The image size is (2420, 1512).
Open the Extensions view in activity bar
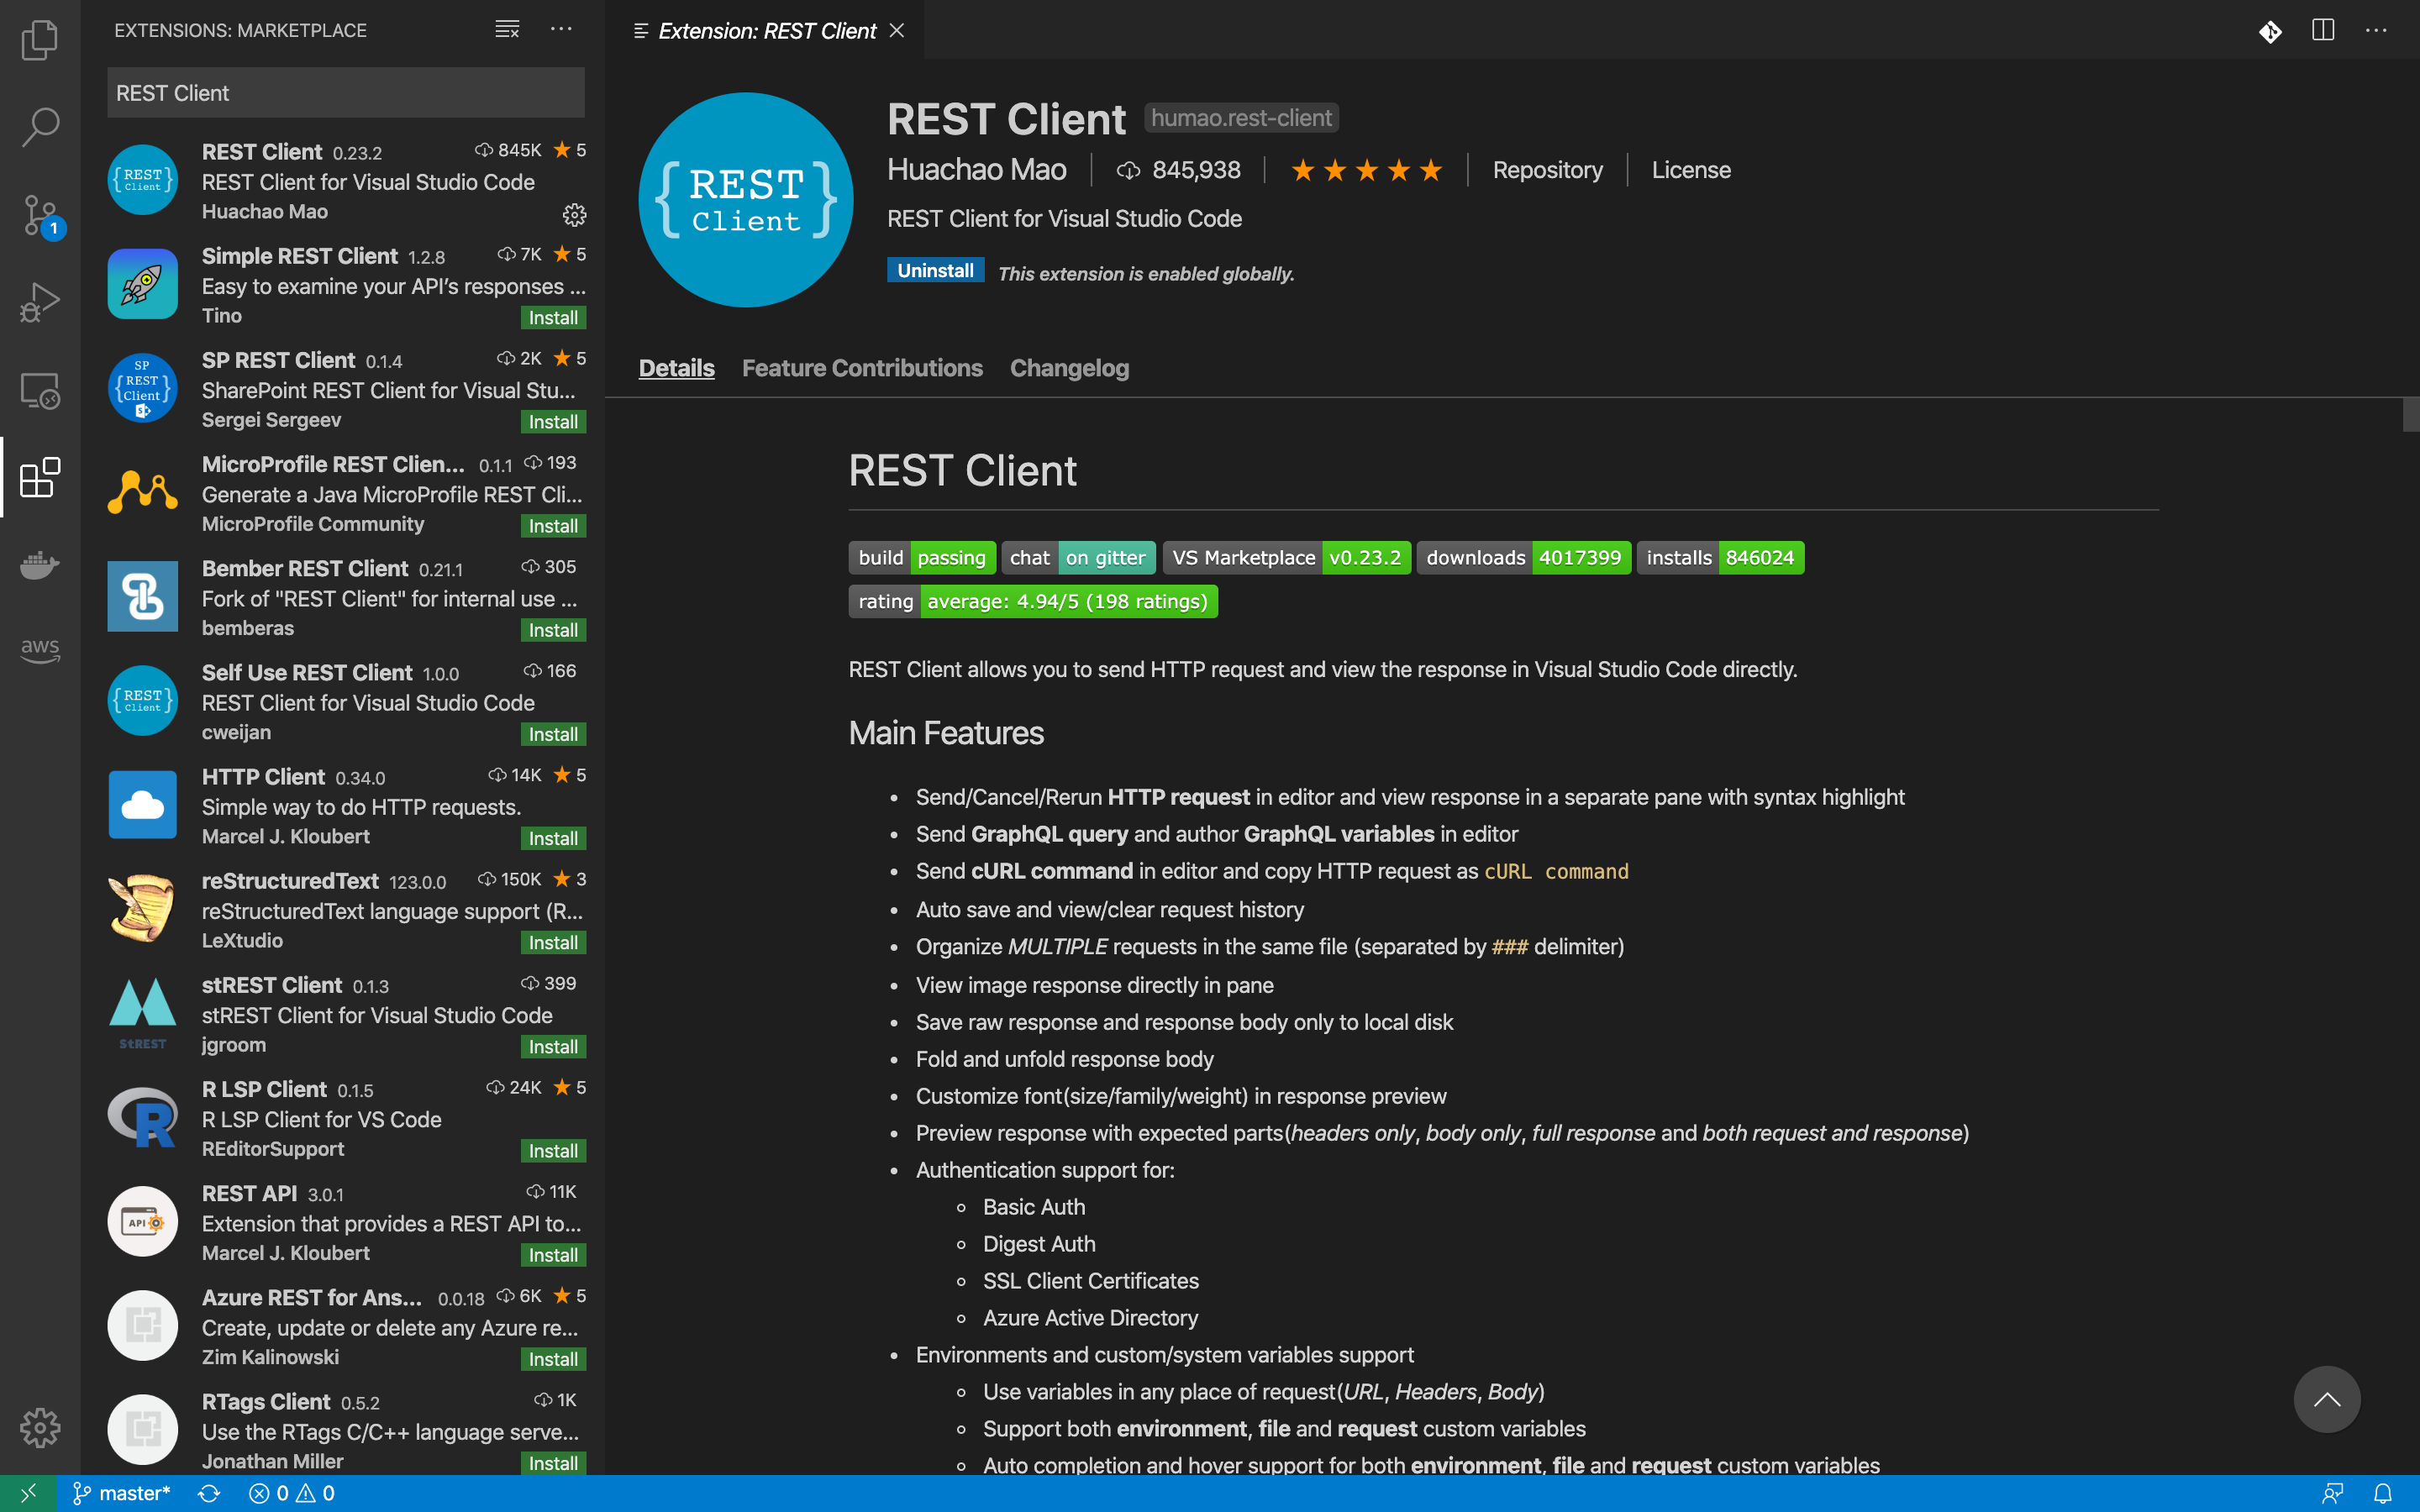pos(40,477)
